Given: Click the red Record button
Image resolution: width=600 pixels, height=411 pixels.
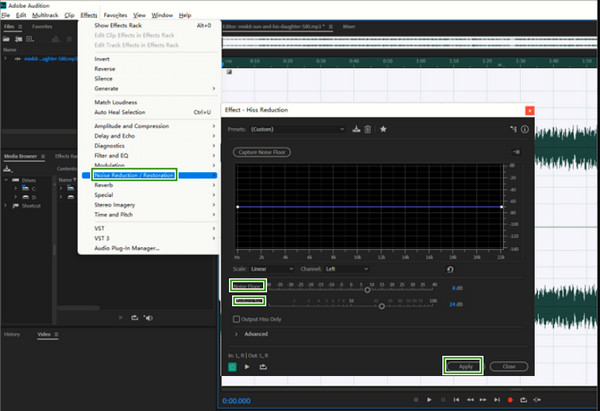Looking at the screenshot, I should click(x=510, y=400).
